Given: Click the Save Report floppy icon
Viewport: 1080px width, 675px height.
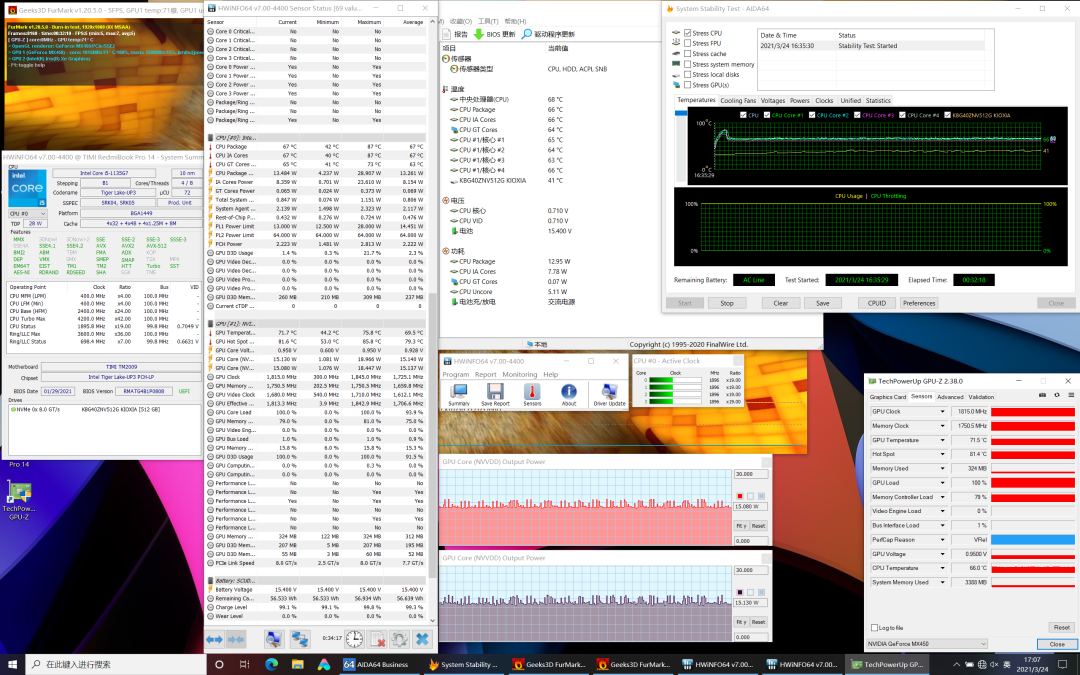Looking at the screenshot, I should [x=495, y=392].
